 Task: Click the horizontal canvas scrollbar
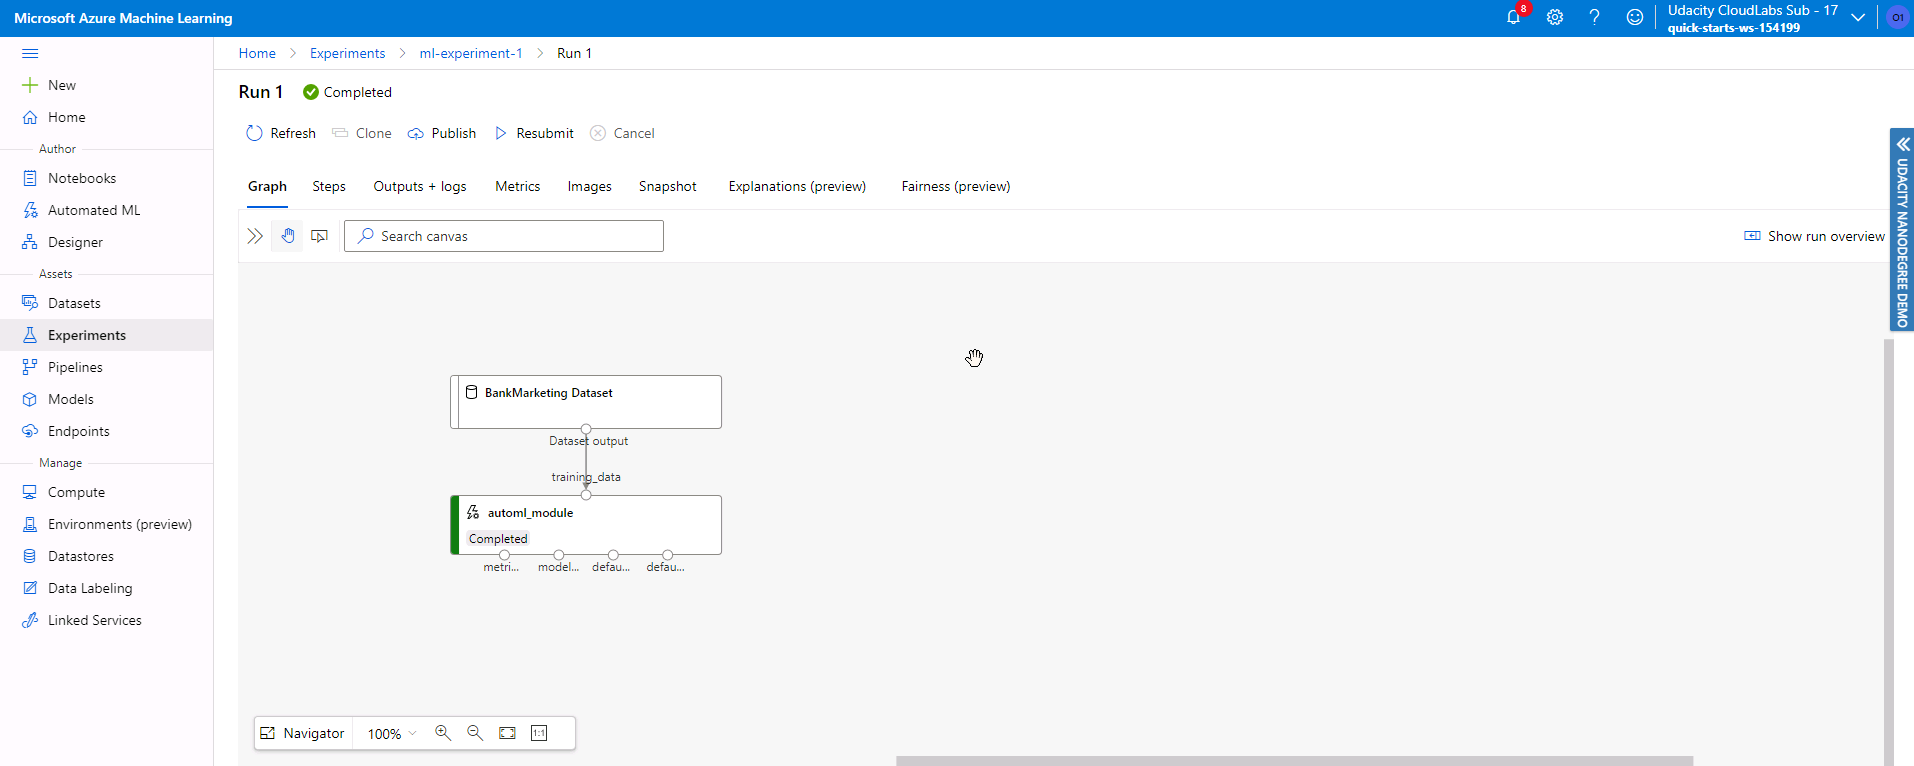tap(1294, 761)
